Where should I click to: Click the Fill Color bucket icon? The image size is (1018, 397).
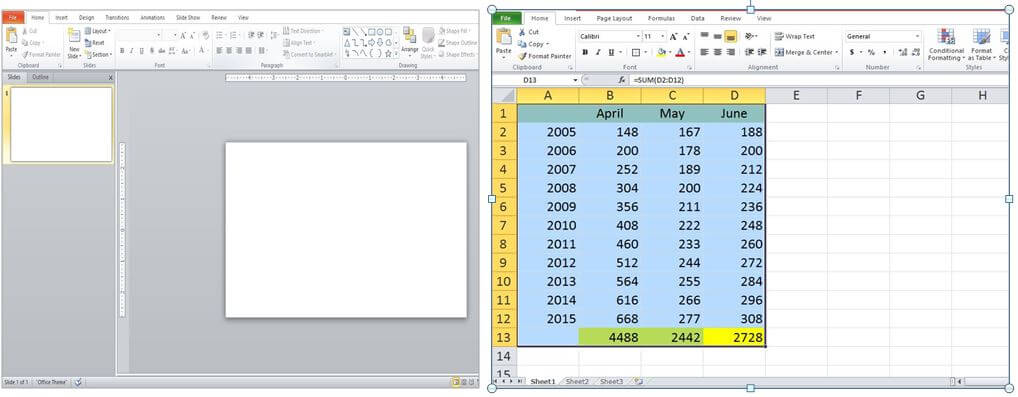(x=660, y=52)
